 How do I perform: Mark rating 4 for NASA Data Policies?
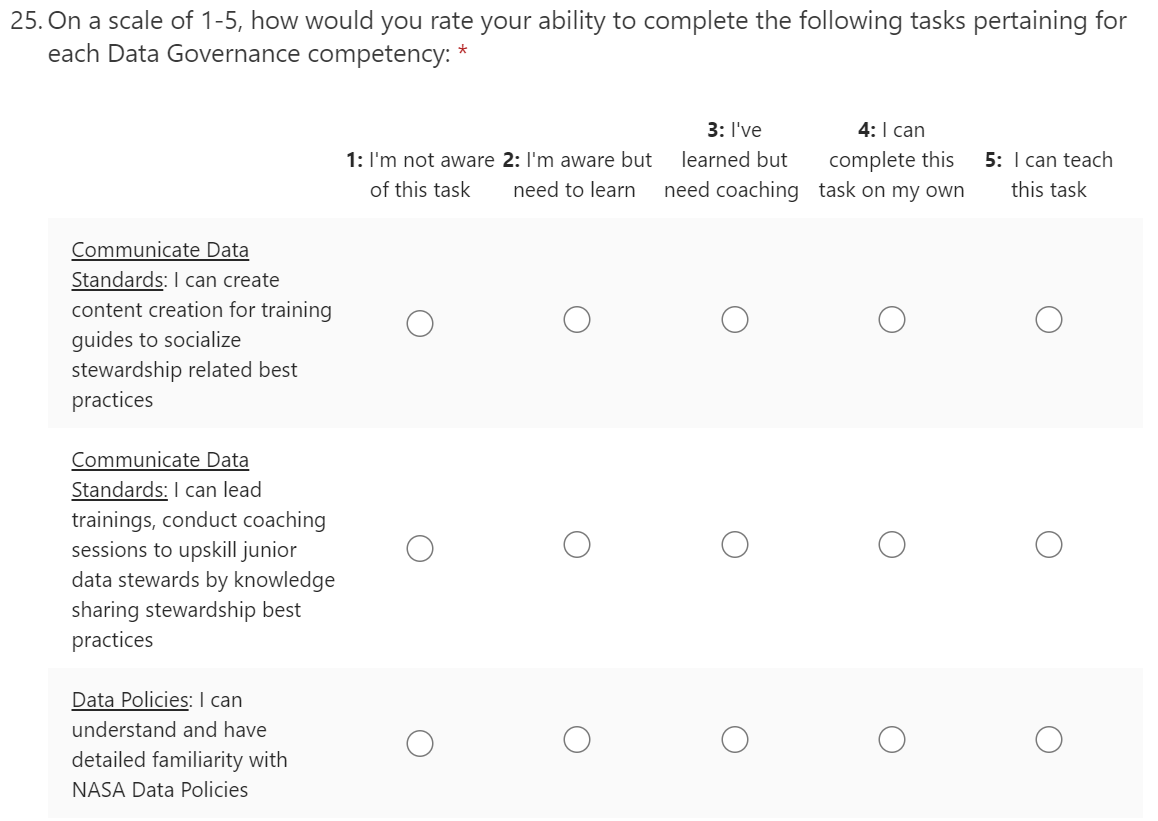(x=892, y=739)
